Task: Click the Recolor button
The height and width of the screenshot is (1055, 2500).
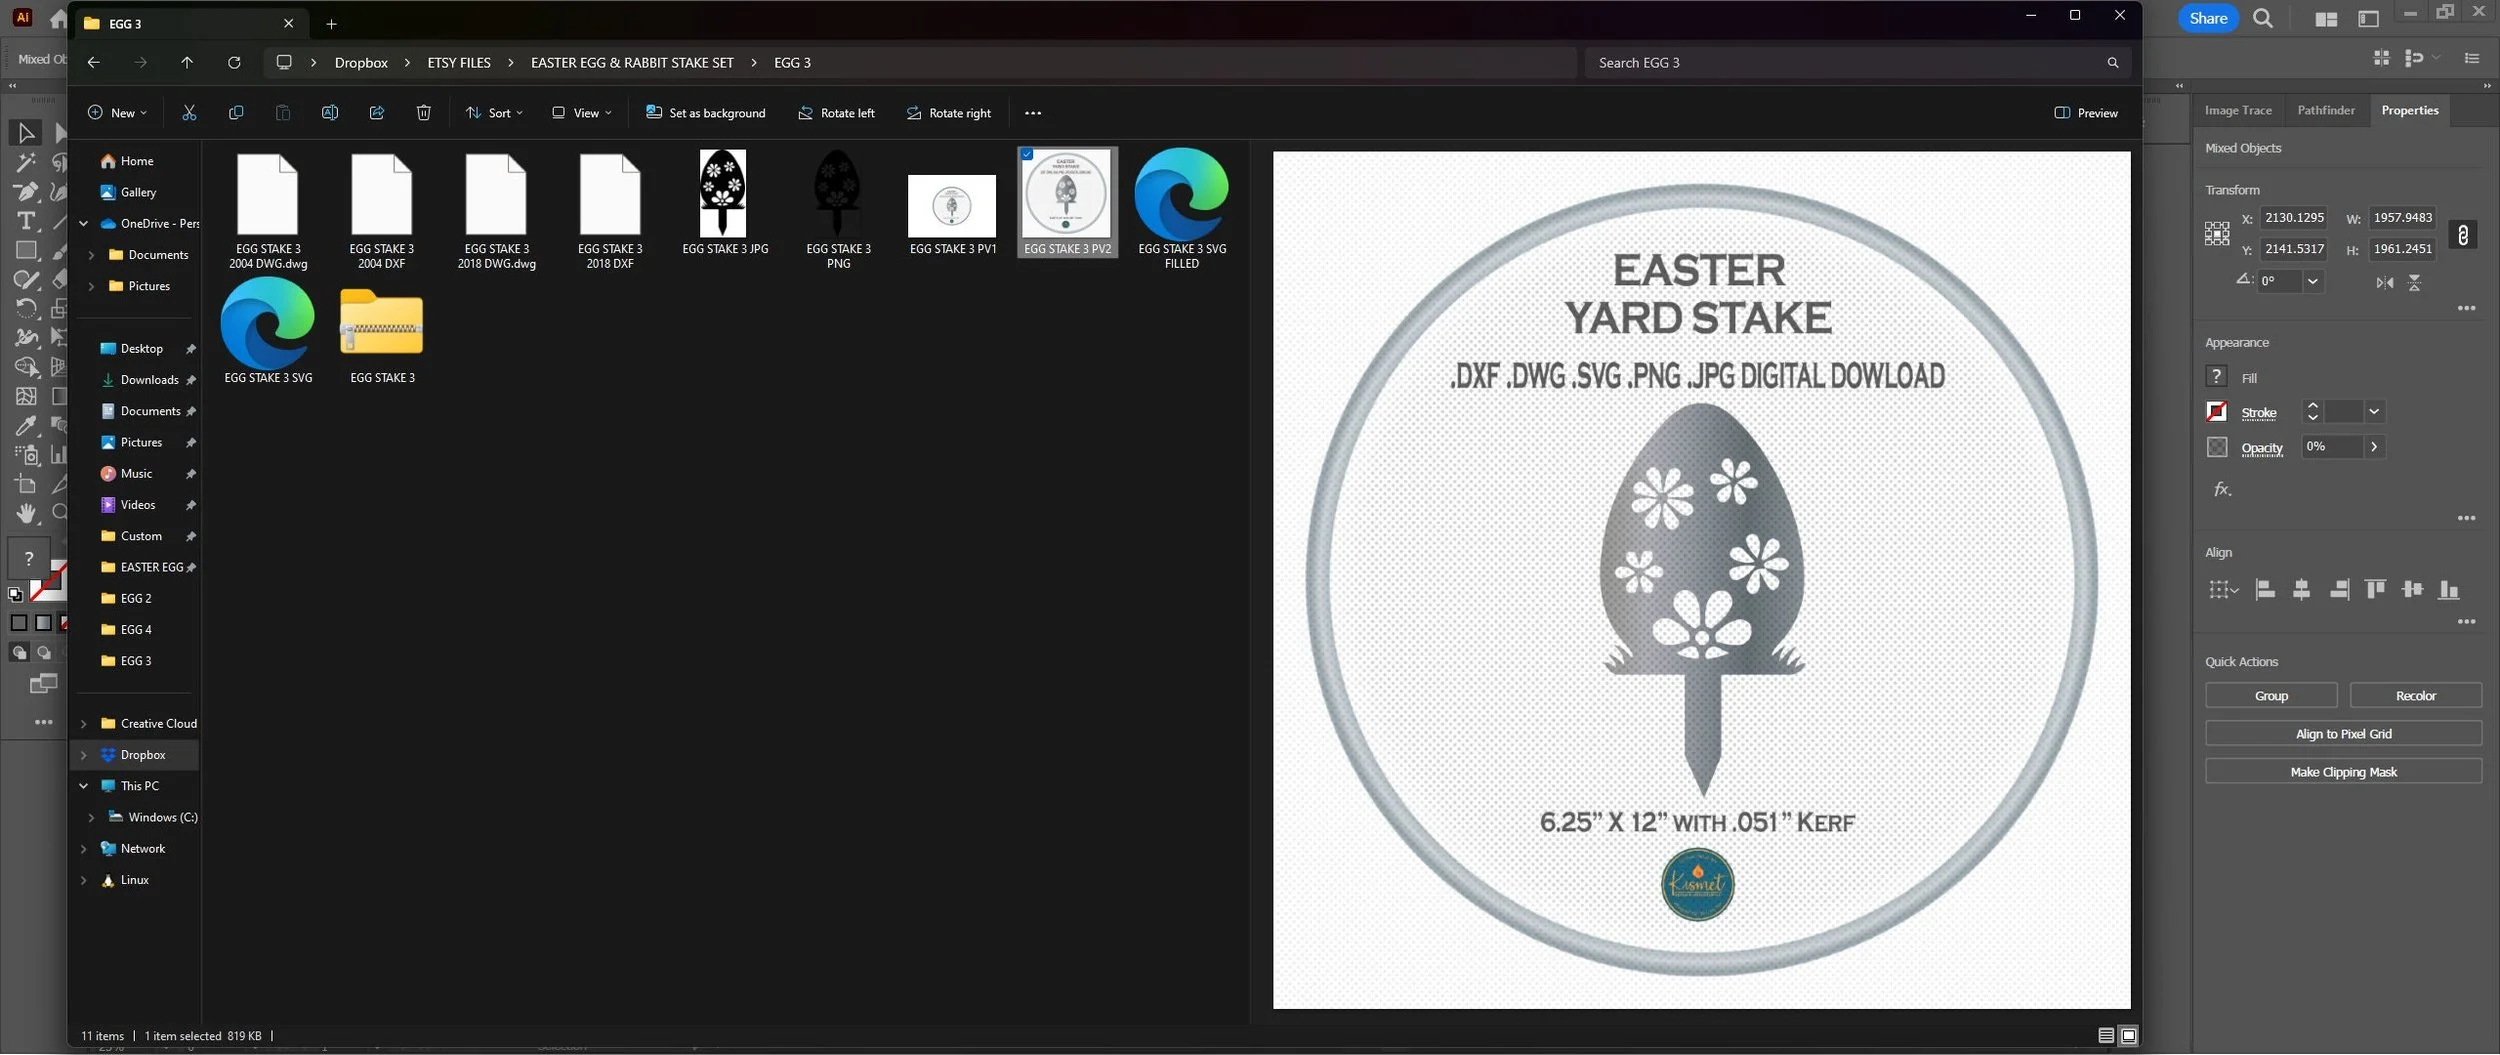Action: 2415,696
